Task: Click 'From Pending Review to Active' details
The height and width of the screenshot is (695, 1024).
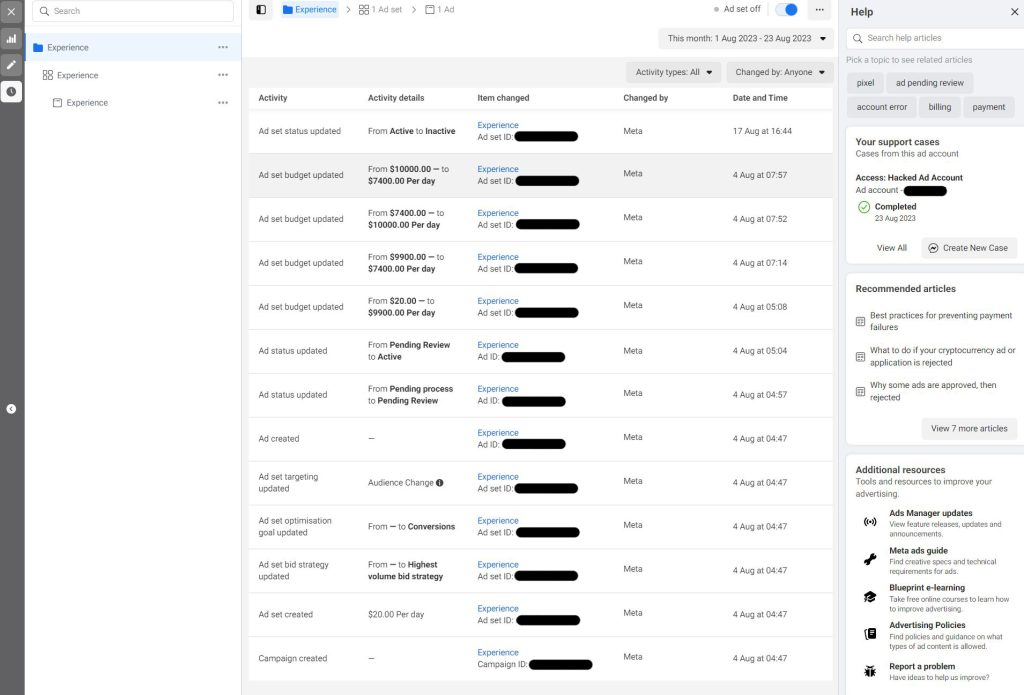Action: 409,351
